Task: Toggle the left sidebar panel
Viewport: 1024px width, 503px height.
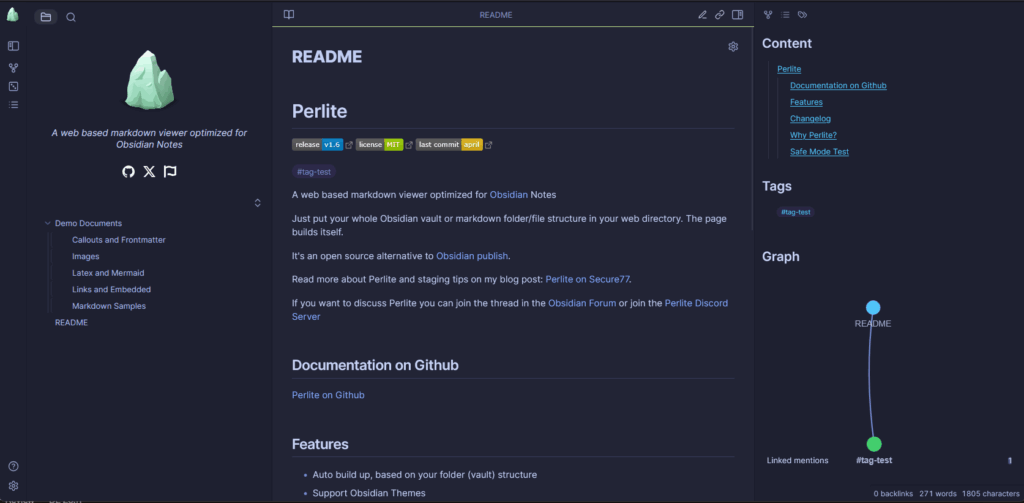Action: tap(13, 46)
